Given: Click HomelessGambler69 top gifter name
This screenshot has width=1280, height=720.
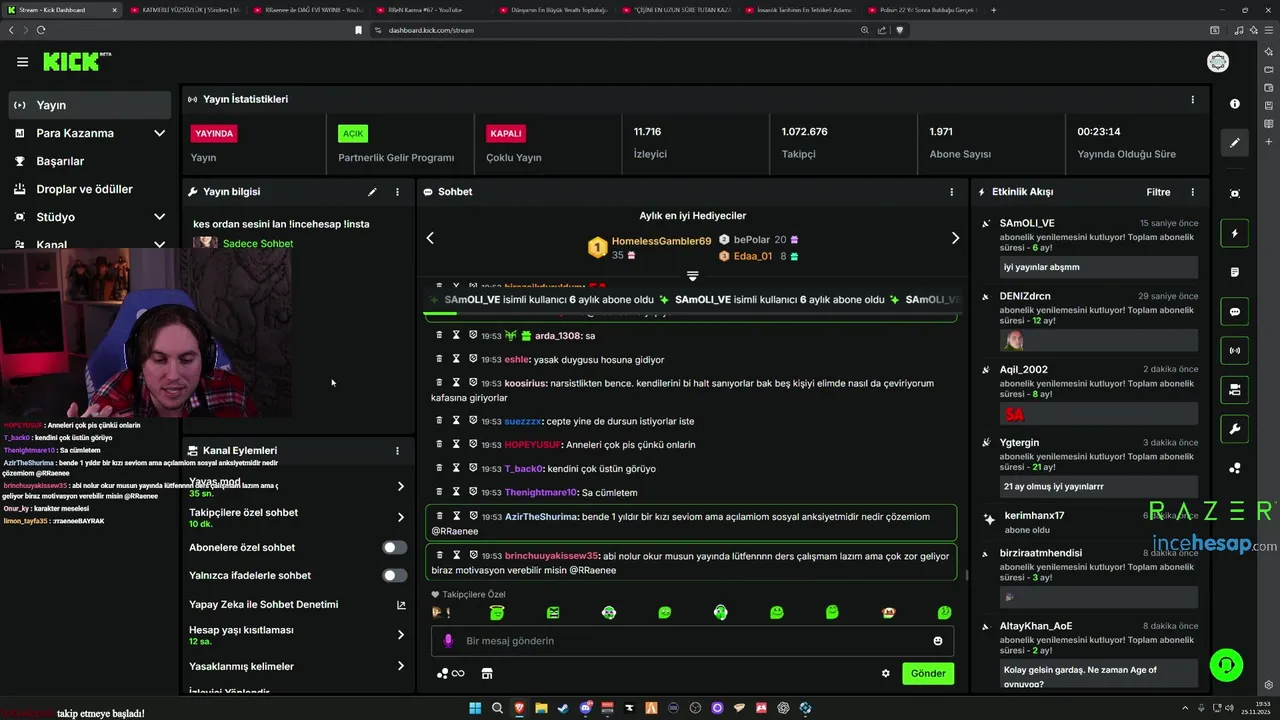Looking at the screenshot, I should 661,241.
